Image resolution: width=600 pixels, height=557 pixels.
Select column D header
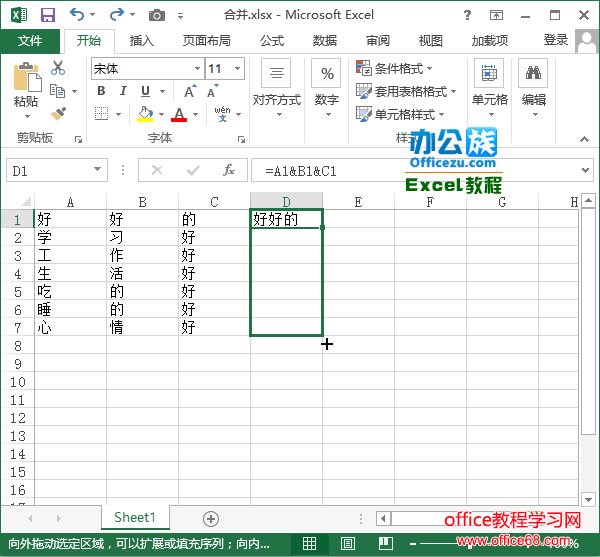pyautogui.click(x=286, y=201)
